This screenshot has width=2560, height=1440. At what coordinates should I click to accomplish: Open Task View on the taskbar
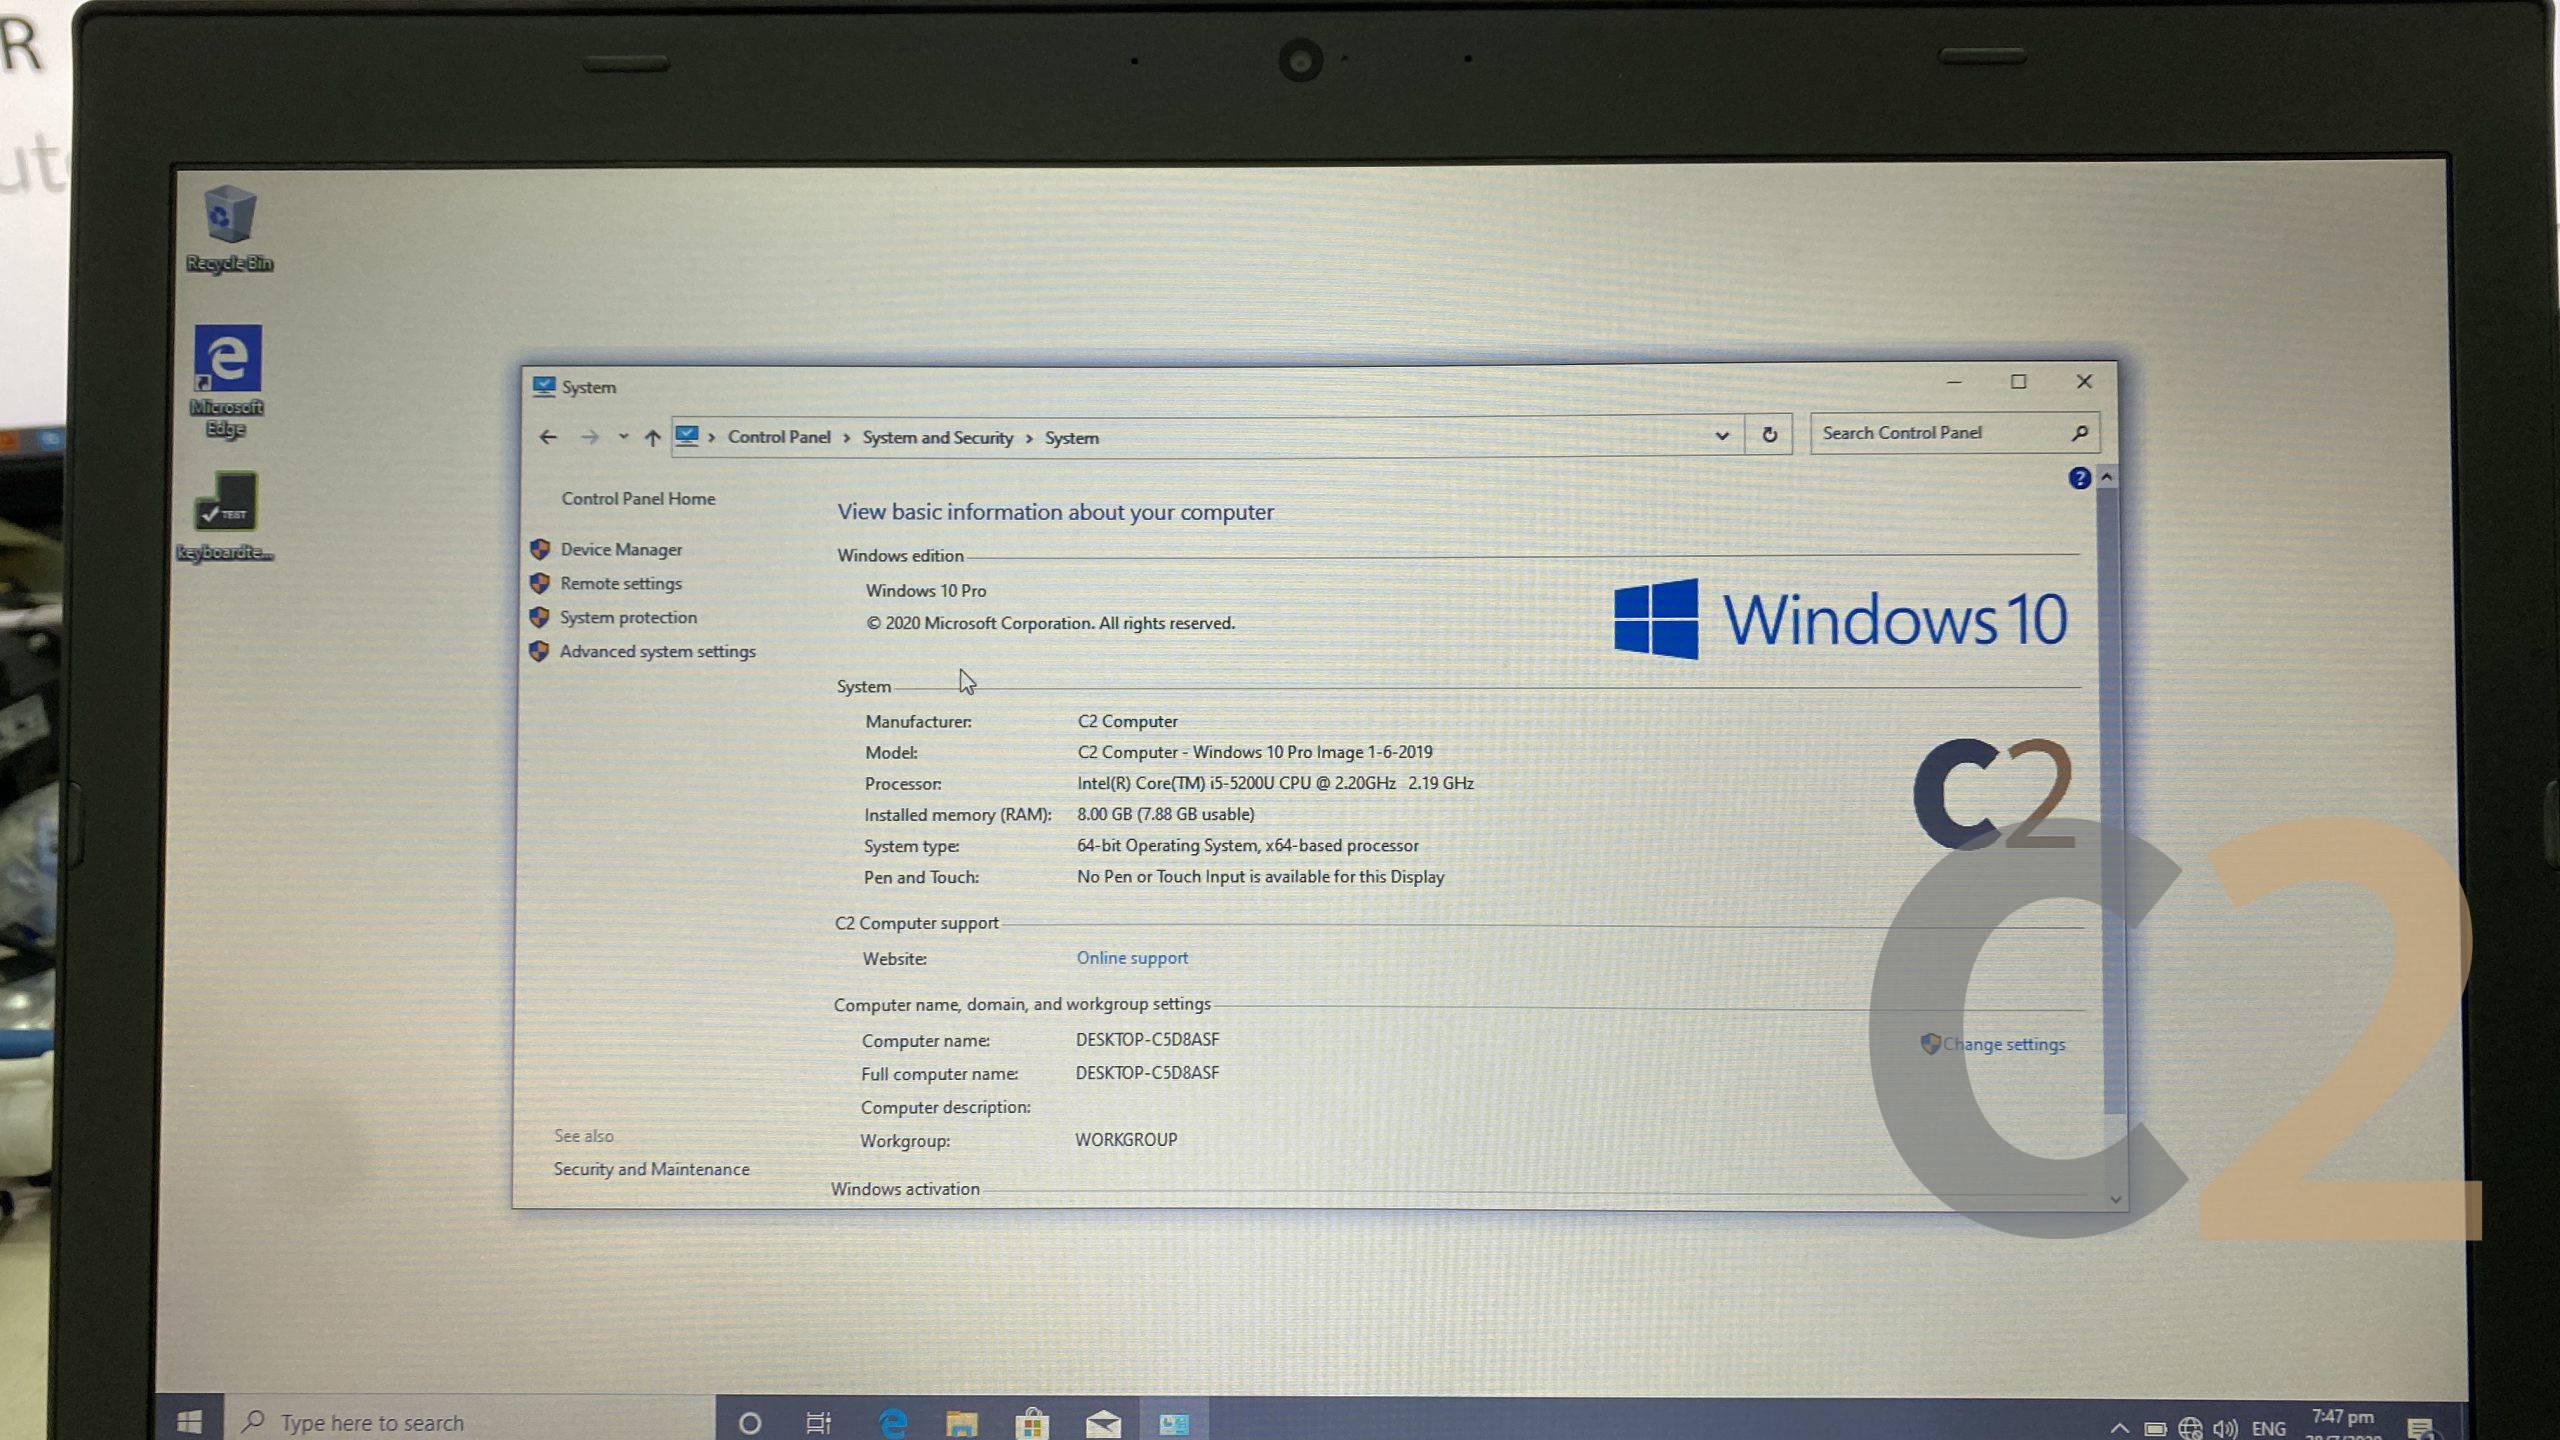[819, 1422]
